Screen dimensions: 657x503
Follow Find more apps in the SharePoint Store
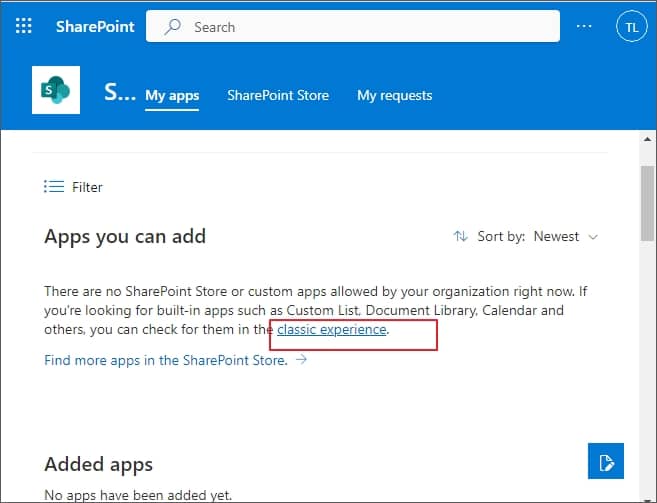pyautogui.click(x=166, y=360)
